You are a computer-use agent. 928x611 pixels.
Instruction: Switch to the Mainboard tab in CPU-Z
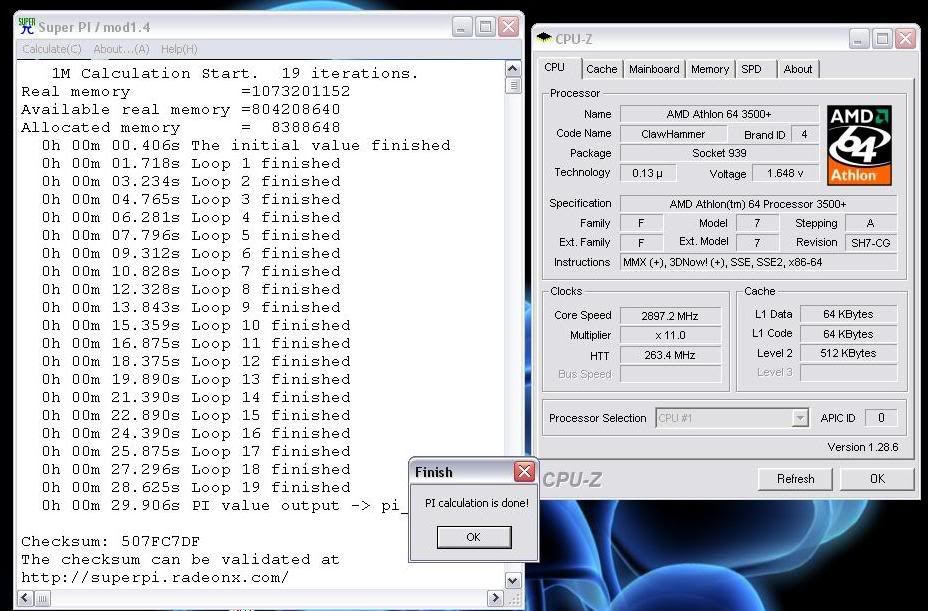[654, 69]
